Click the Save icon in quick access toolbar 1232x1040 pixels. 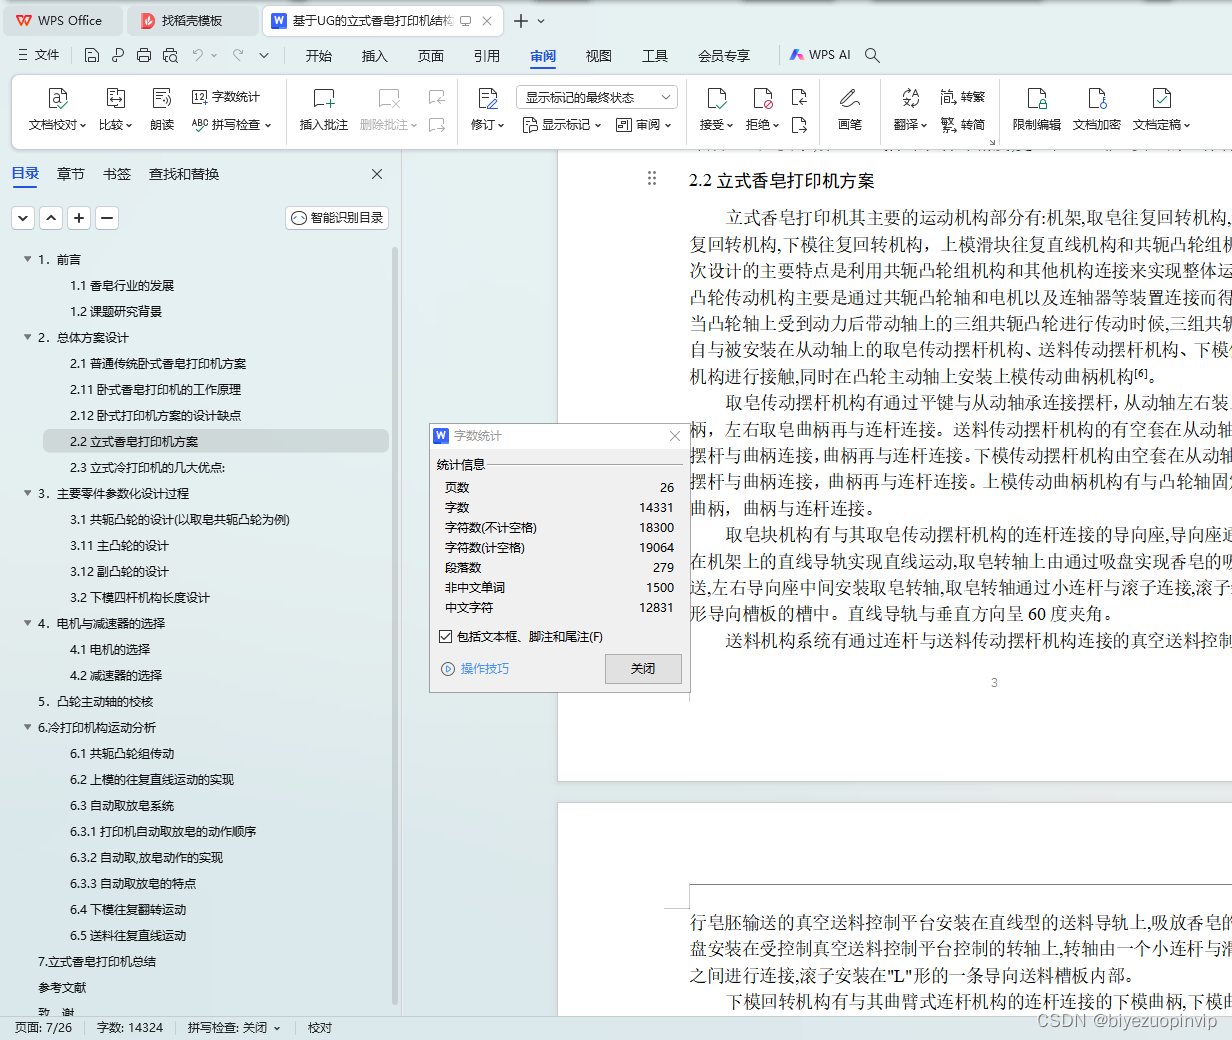click(92, 55)
